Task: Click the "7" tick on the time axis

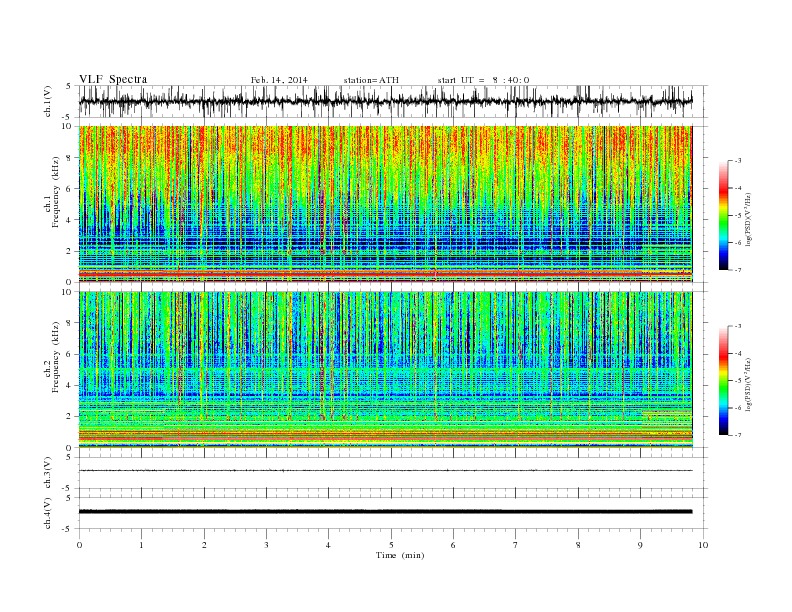Action: (515, 545)
